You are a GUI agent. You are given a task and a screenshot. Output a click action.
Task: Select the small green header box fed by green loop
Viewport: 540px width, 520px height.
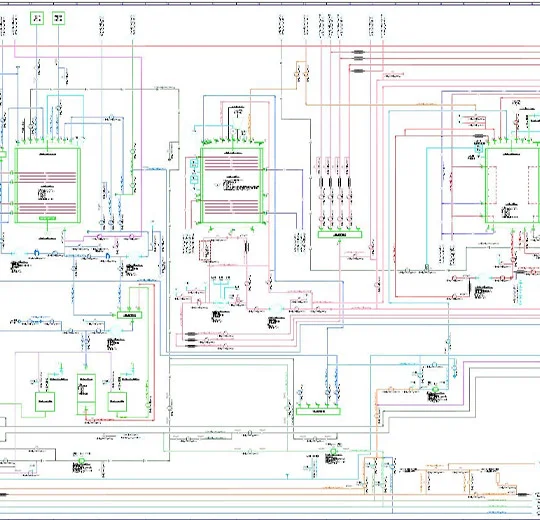click(129, 315)
